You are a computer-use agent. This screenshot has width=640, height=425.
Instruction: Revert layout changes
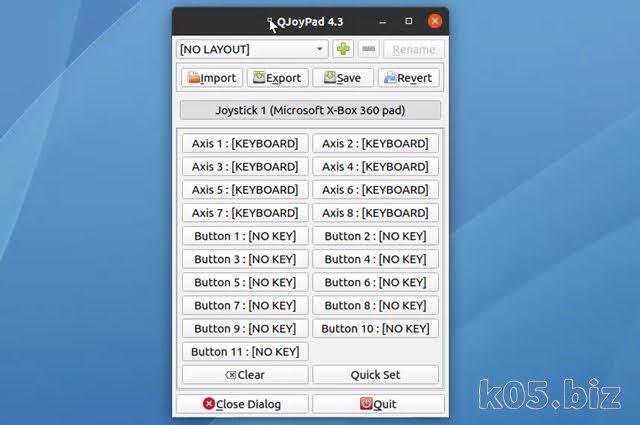click(408, 78)
